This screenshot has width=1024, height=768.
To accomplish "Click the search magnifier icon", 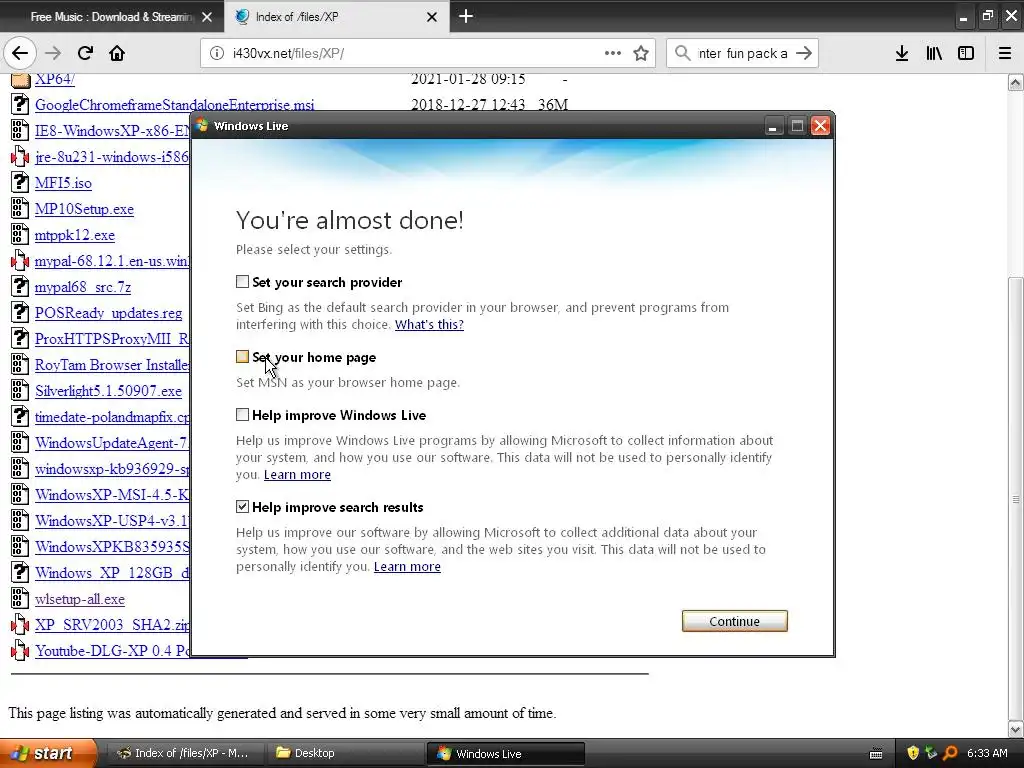I will pos(682,54).
